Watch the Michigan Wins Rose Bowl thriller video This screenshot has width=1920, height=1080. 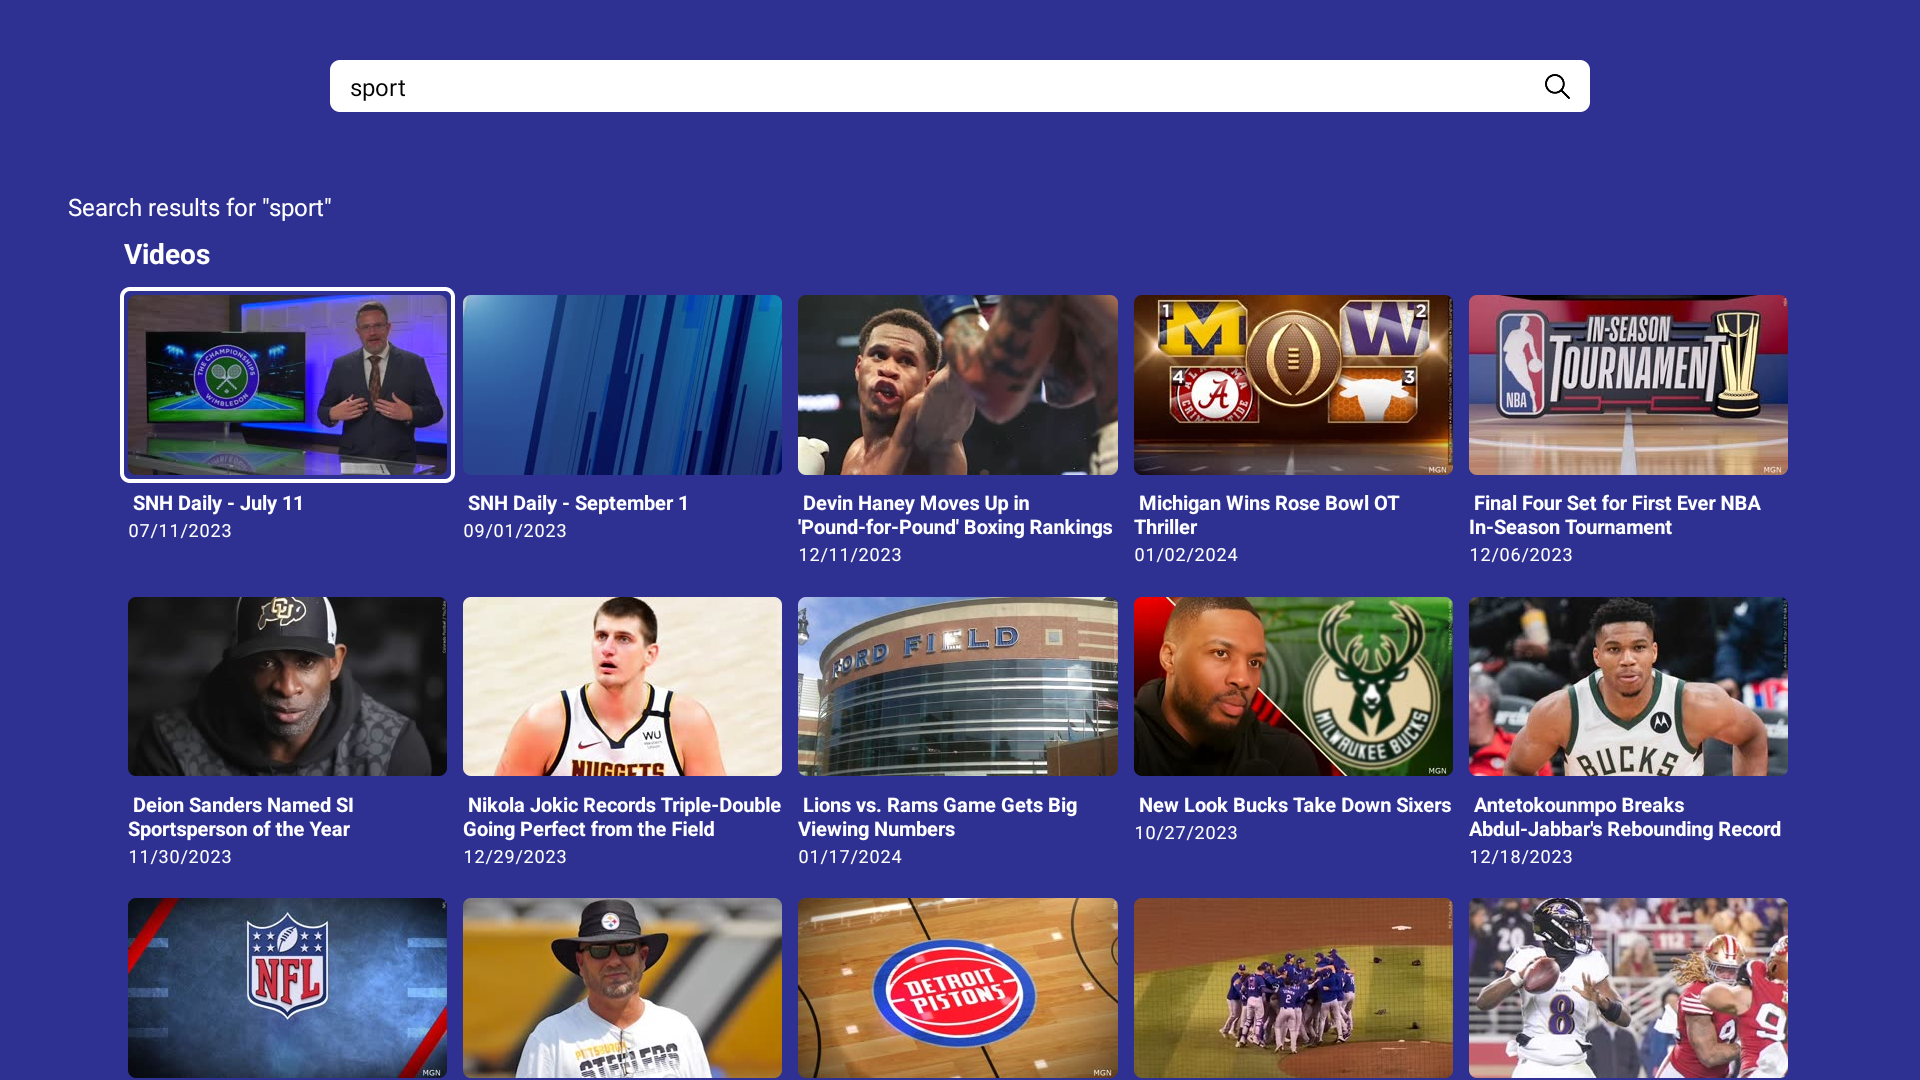[1292, 385]
